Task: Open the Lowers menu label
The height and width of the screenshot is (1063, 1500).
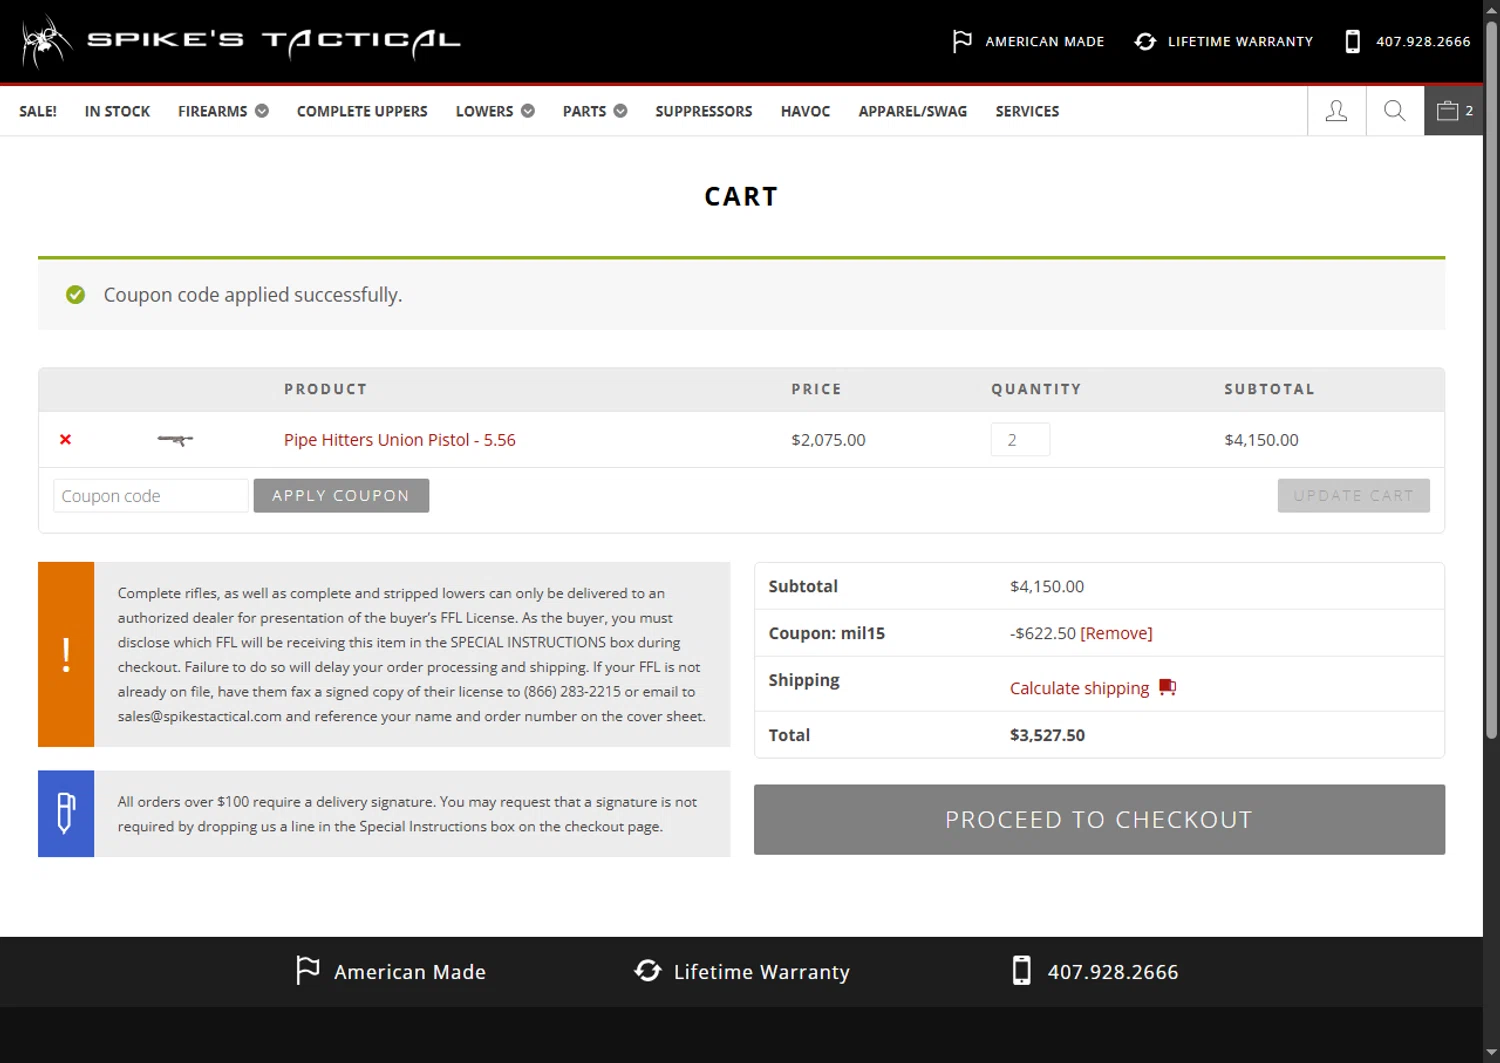Action: 484,111
